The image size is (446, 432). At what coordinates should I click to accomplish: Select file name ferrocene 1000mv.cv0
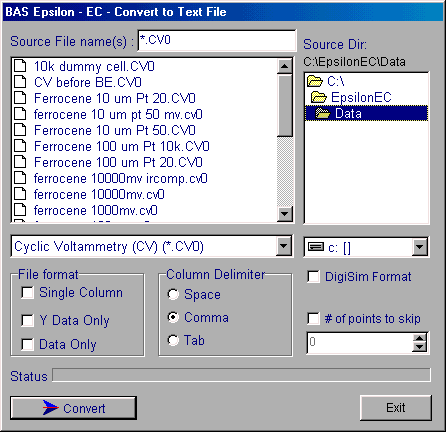(x=96, y=210)
